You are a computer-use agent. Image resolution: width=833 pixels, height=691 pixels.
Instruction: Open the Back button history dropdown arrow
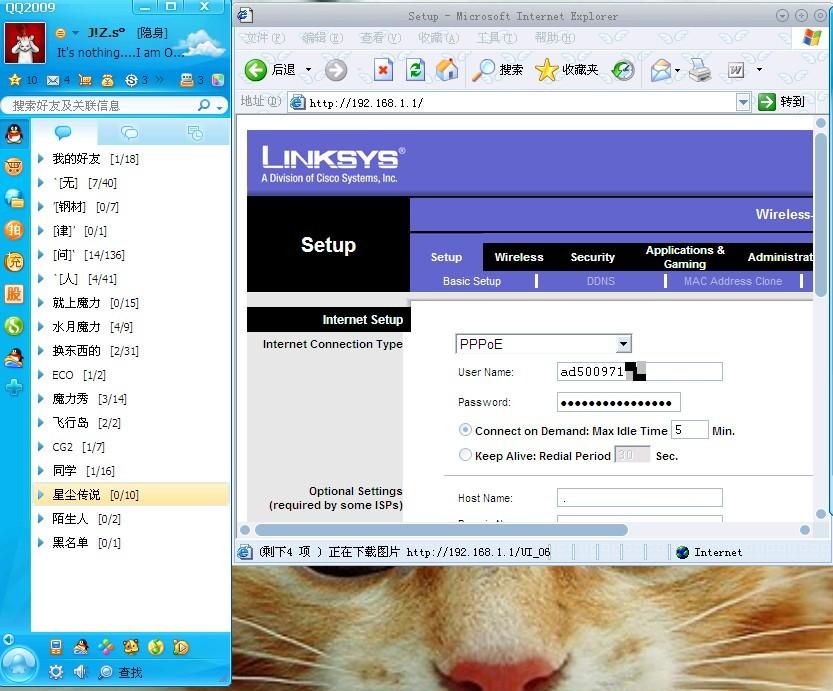[308, 70]
